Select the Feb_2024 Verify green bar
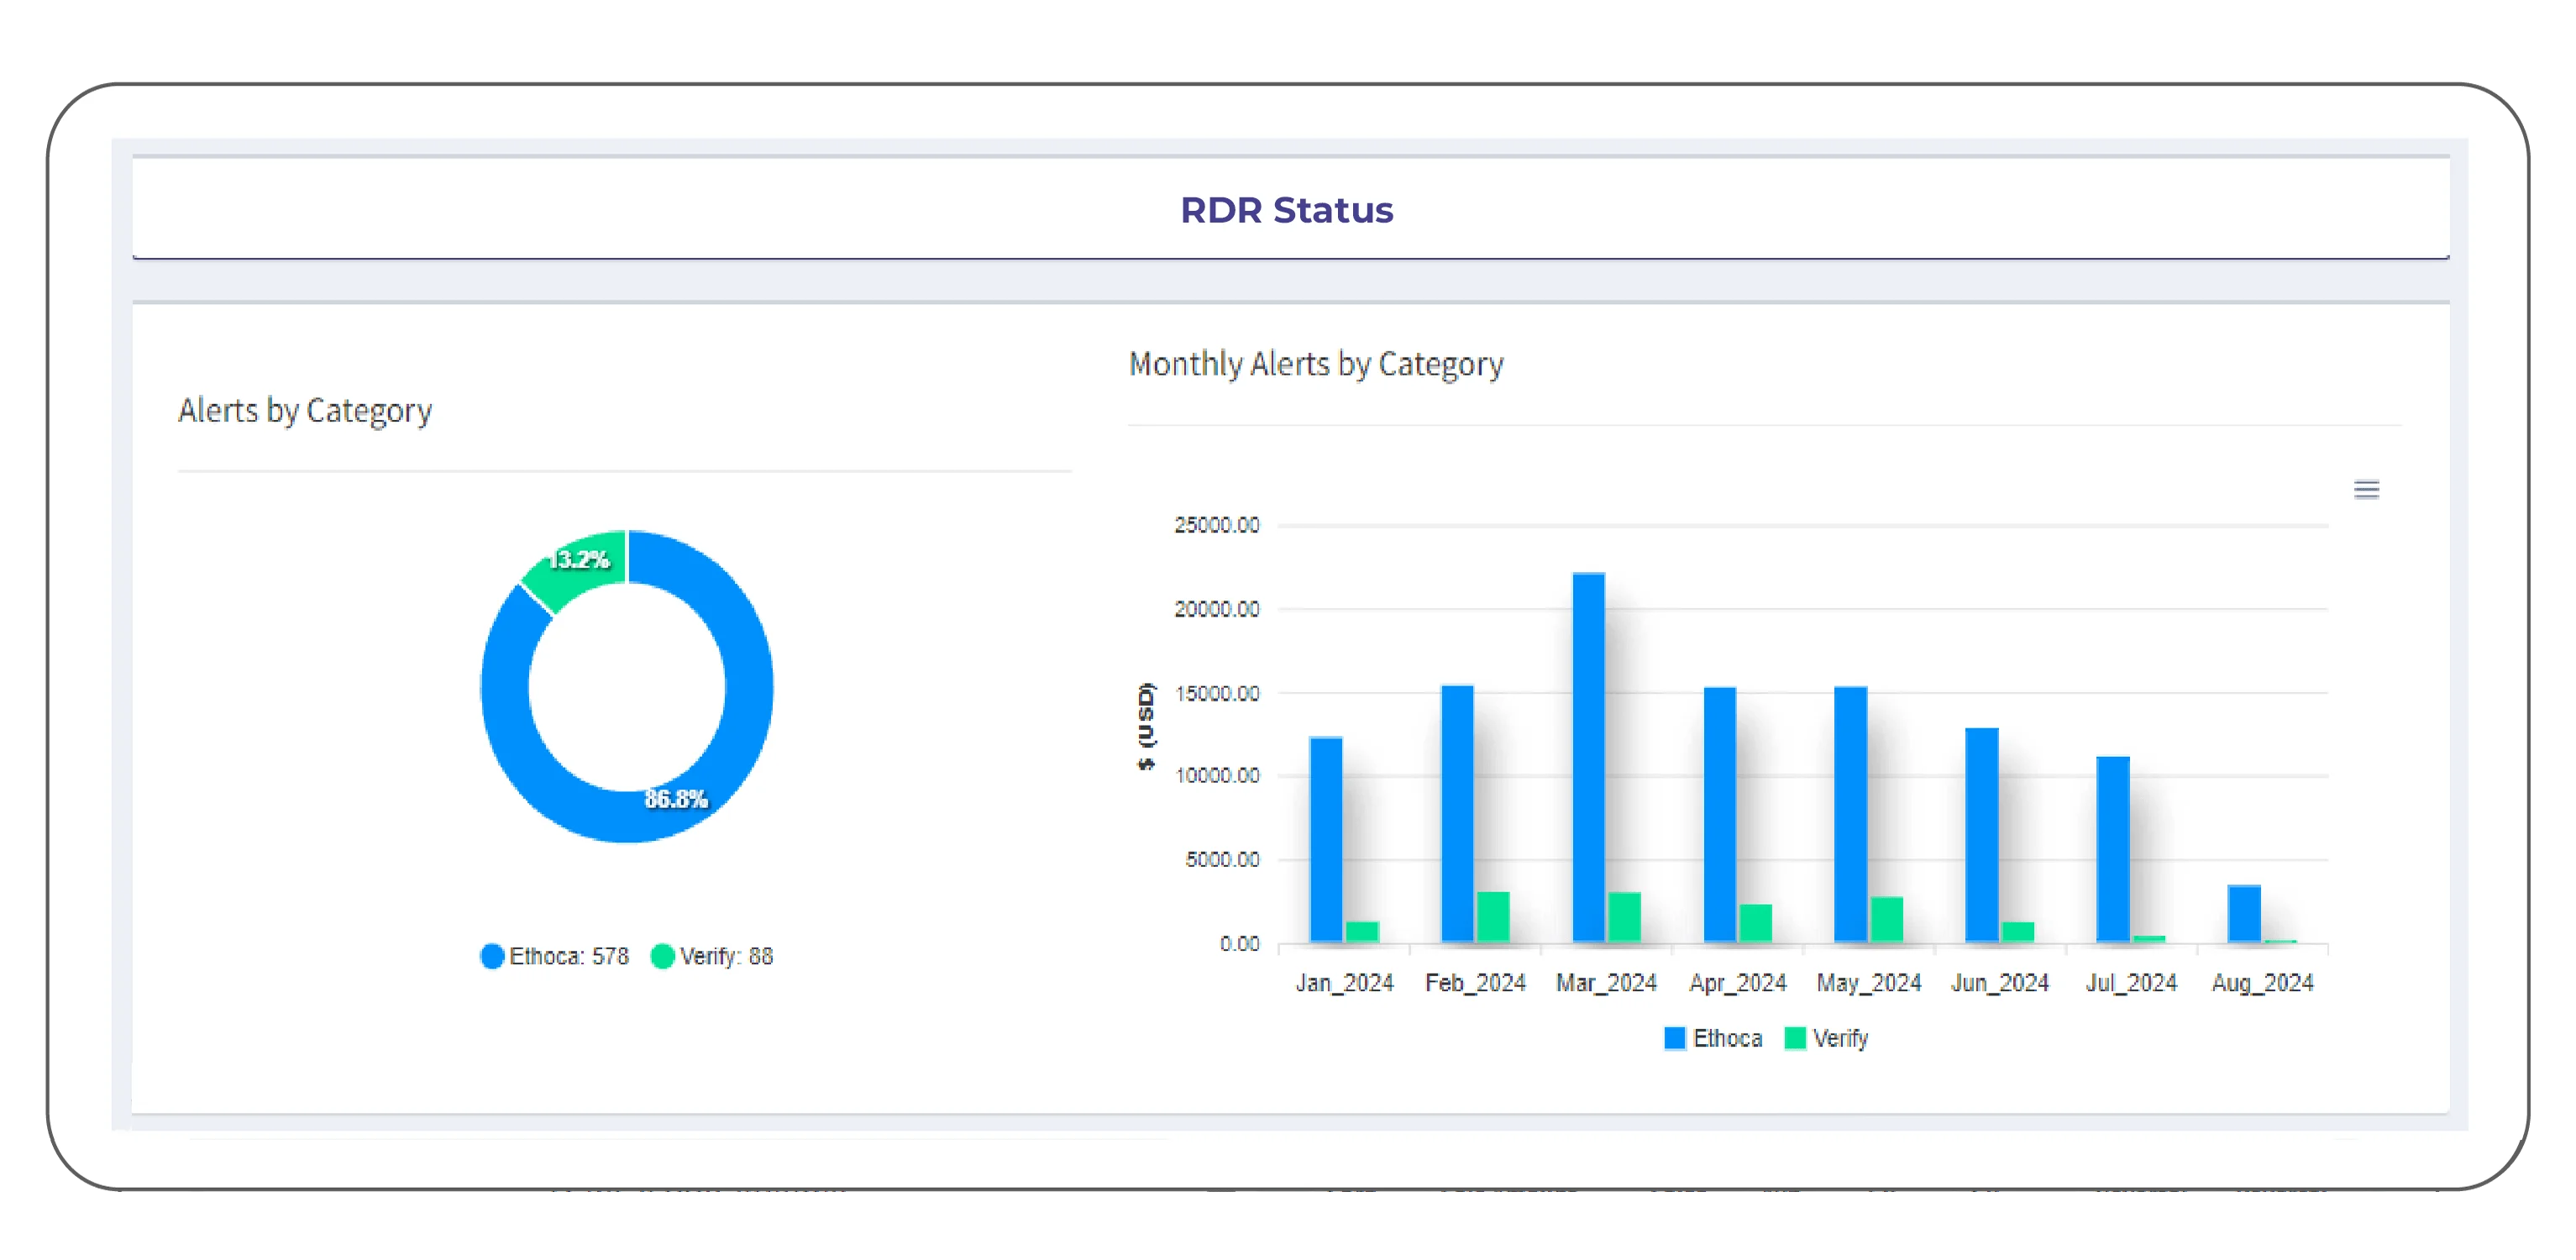Image resolution: width=2576 pixels, height=1260 pixels. (1493, 916)
